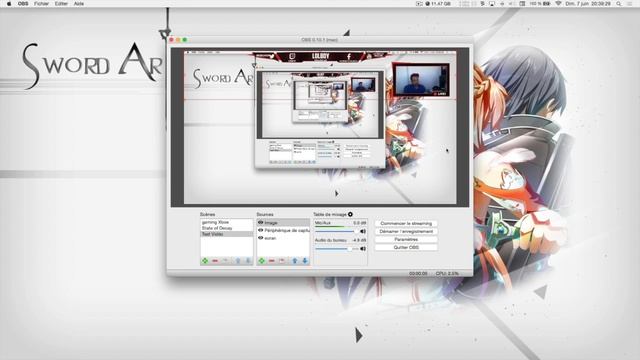Viewport: 640px width, 360px height.
Task: Remove selected scene with red minus
Action: point(215,261)
